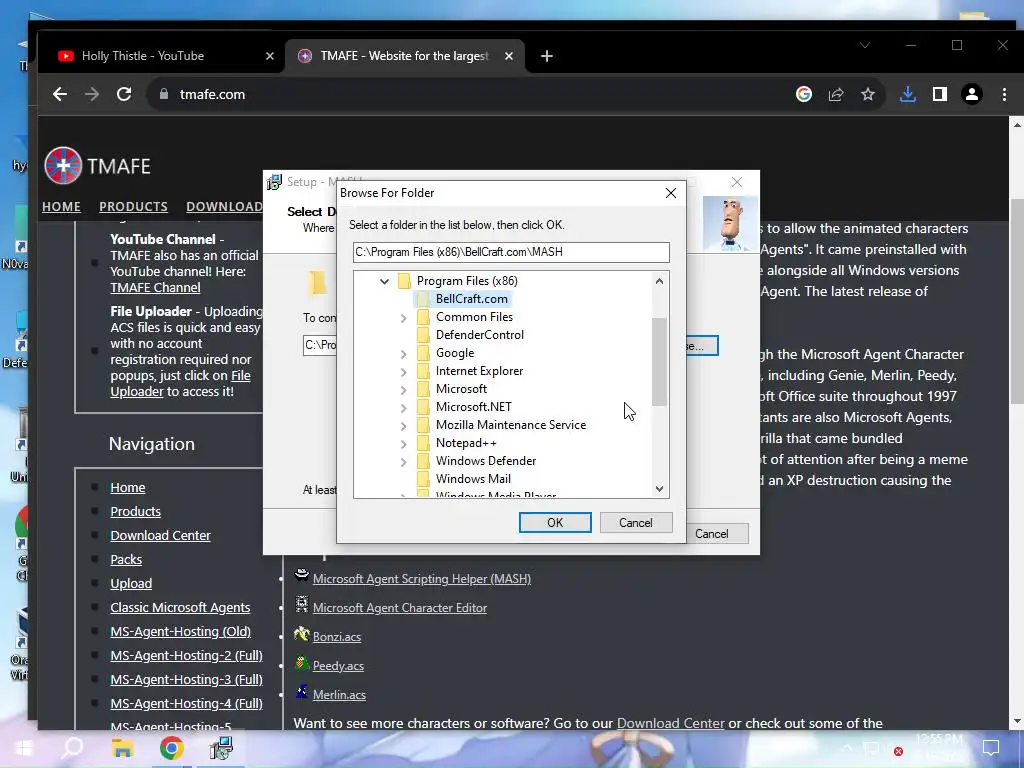Bookmark this page with the star icon
1024x768 pixels.
click(x=868, y=94)
